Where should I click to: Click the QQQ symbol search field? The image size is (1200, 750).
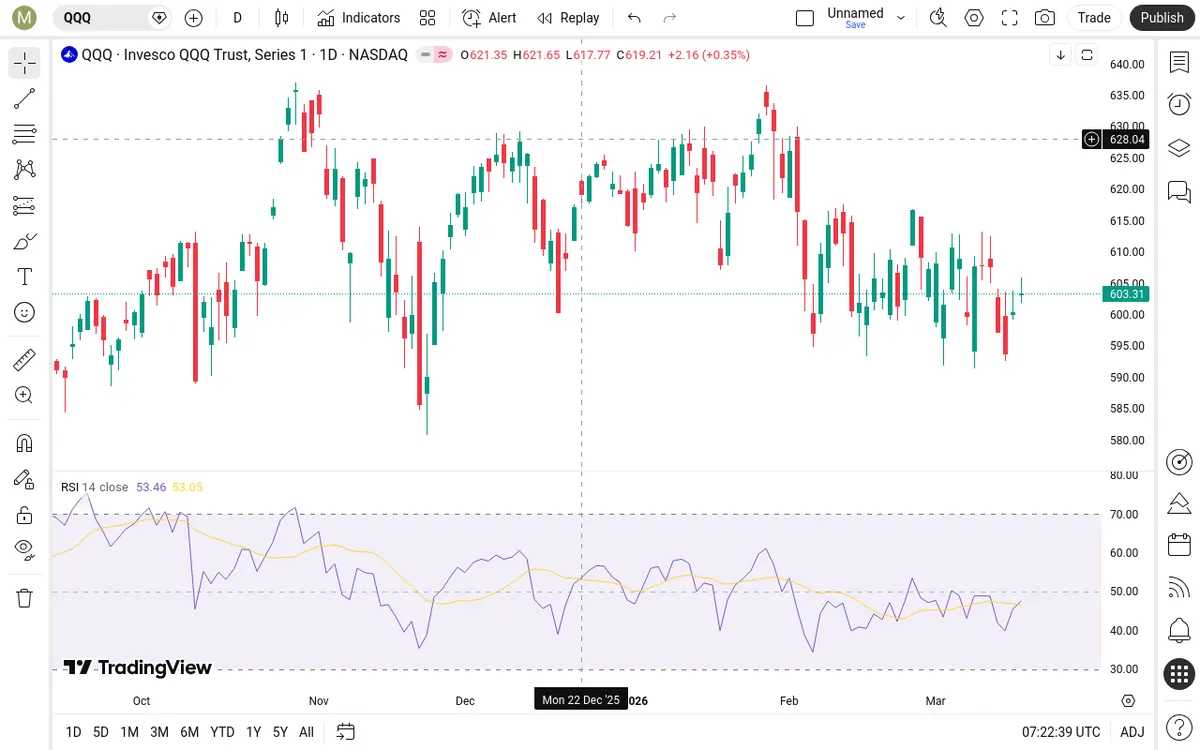[x=111, y=17]
